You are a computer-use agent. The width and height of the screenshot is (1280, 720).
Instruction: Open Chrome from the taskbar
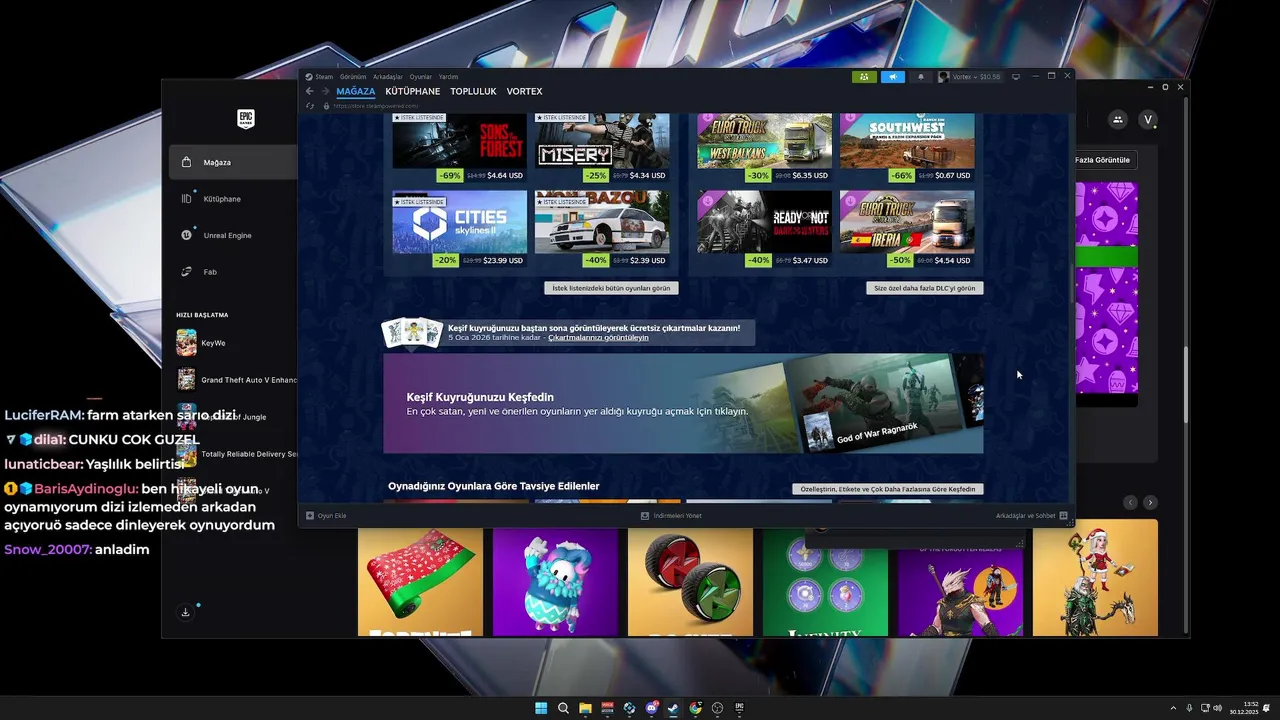pos(695,708)
